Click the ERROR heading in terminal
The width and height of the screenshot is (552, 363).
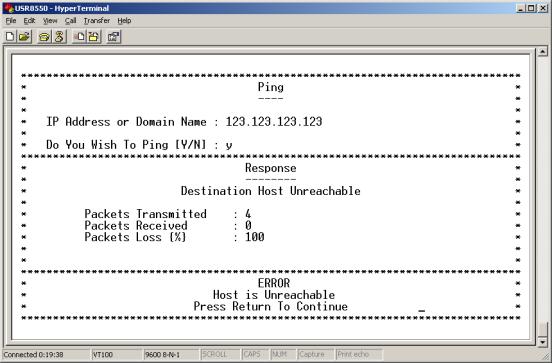[274, 283]
